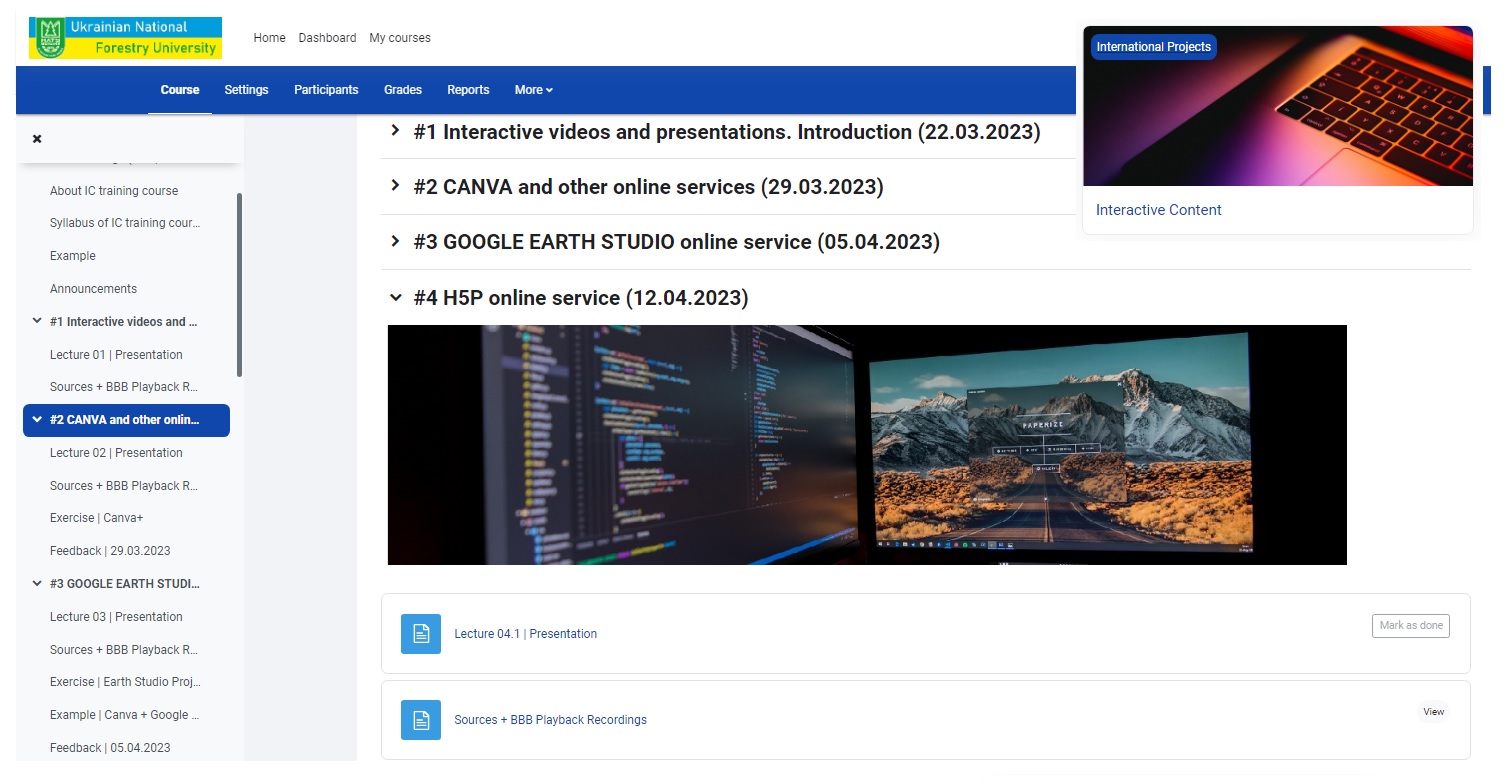Image resolution: width=1506 pixels, height=784 pixels.
Task: Select #1 Interactive videos section in index
Action: tap(123, 322)
